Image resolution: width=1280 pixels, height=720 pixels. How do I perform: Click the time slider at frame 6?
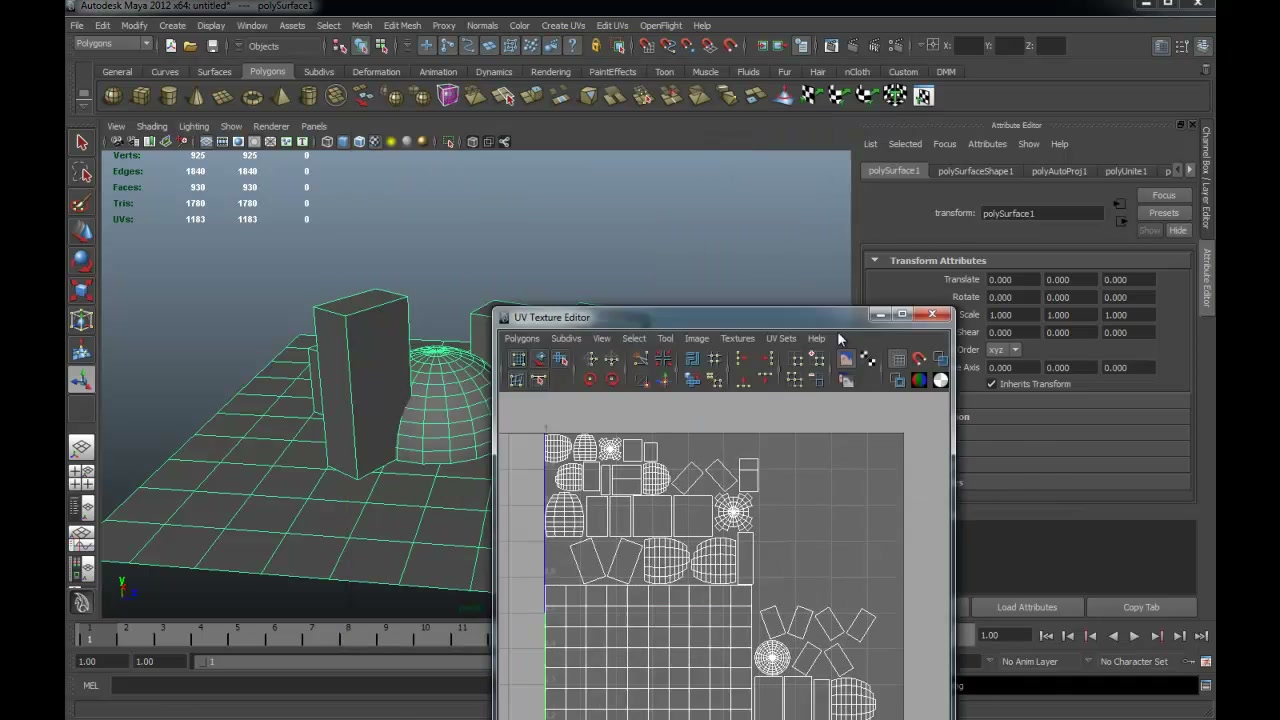click(275, 634)
